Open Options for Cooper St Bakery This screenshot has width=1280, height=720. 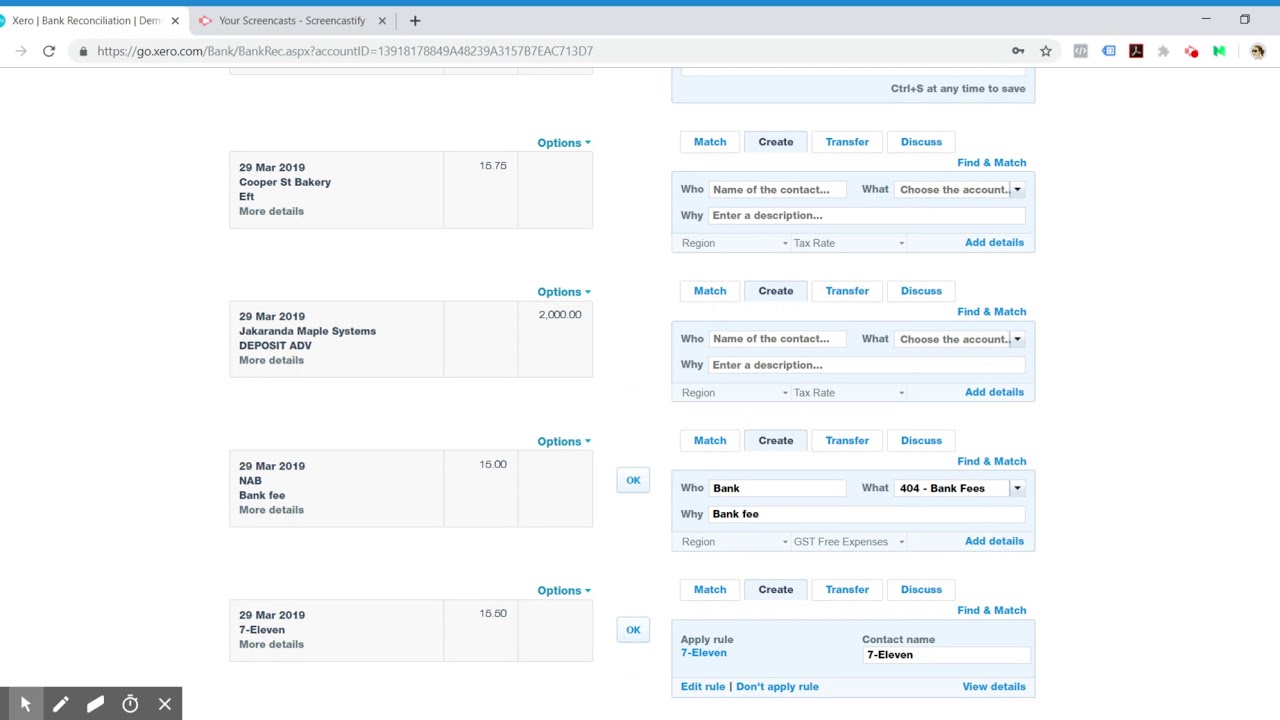tap(564, 143)
